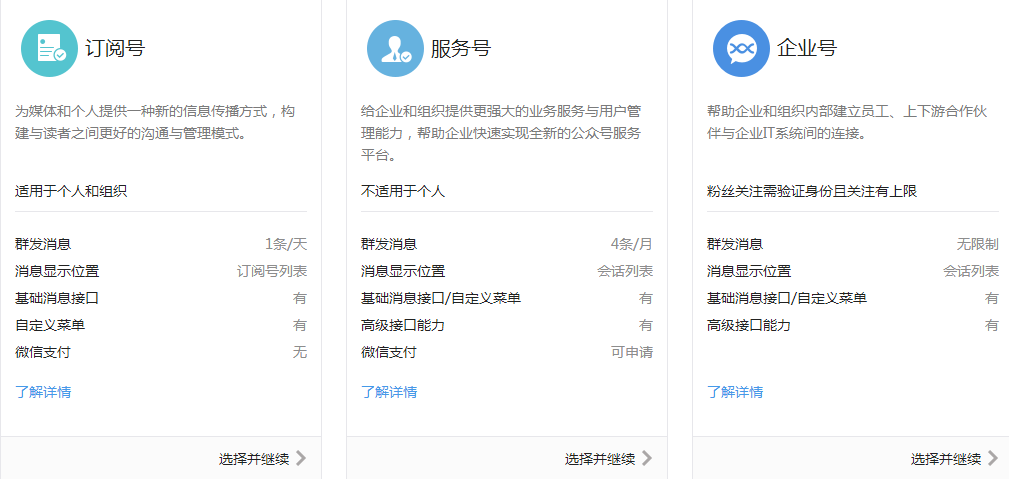Click 微信支付 label in 服务号 card
Screen dimensions: 1009x479
[389, 352]
